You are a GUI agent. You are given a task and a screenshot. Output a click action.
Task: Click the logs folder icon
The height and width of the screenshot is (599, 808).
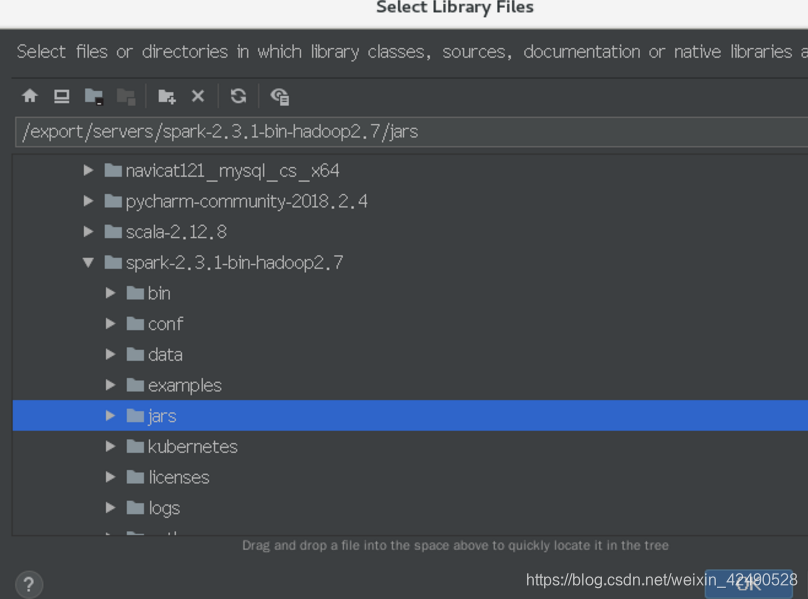[x=135, y=508]
